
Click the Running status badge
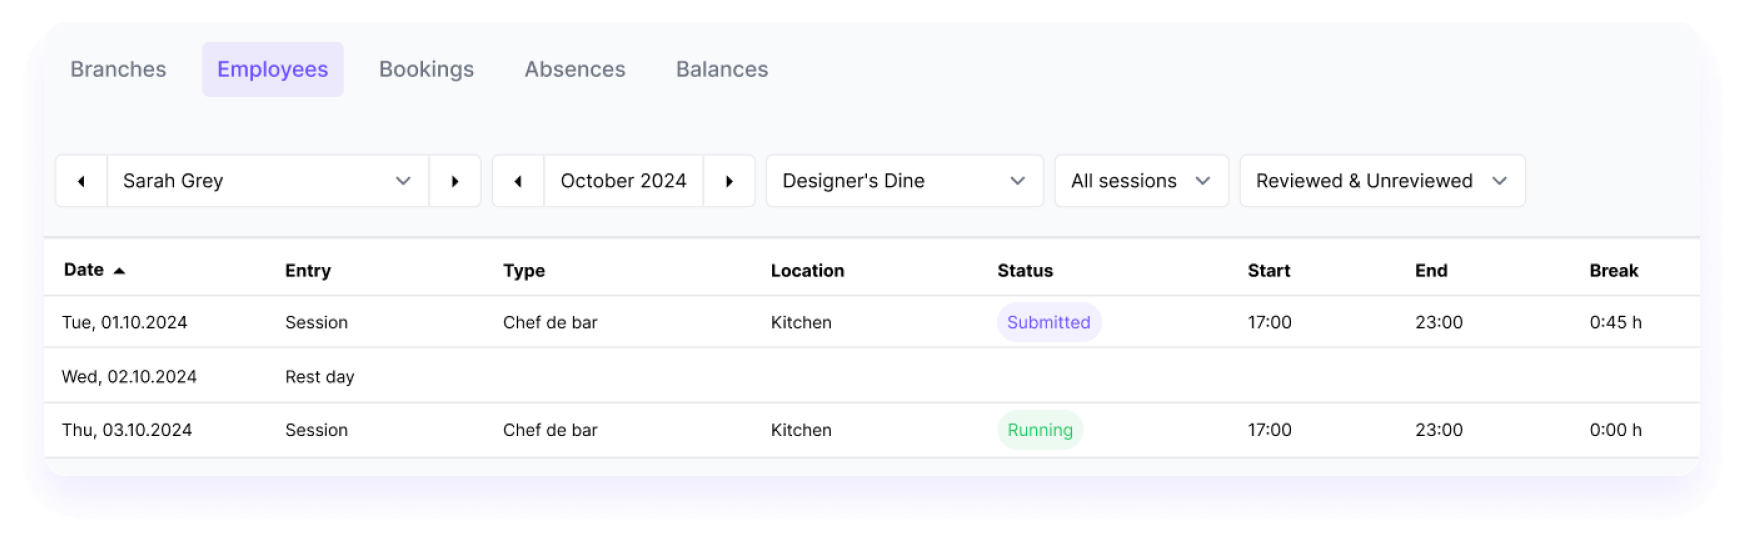[x=1039, y=430]
